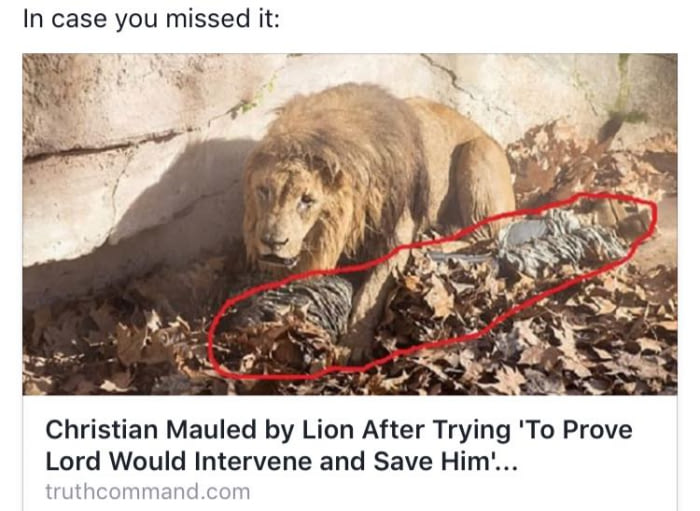Open the lion link preview image

[x=350, y=224]
